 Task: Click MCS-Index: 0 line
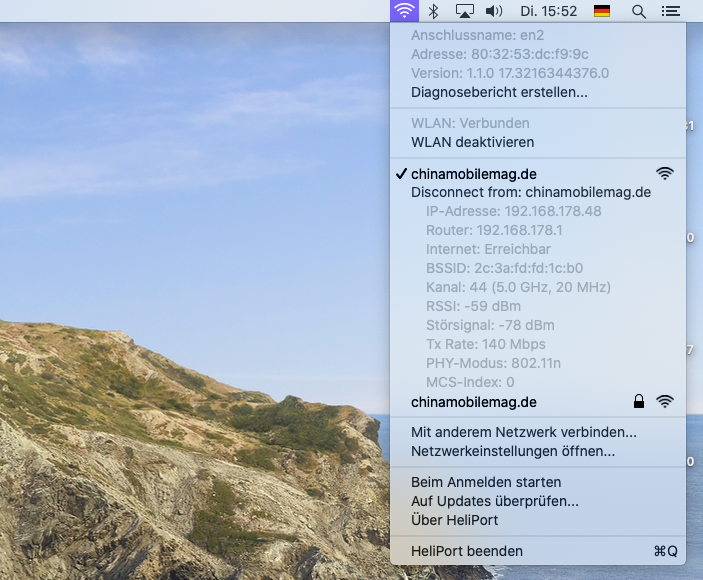[x=470, y=382]
